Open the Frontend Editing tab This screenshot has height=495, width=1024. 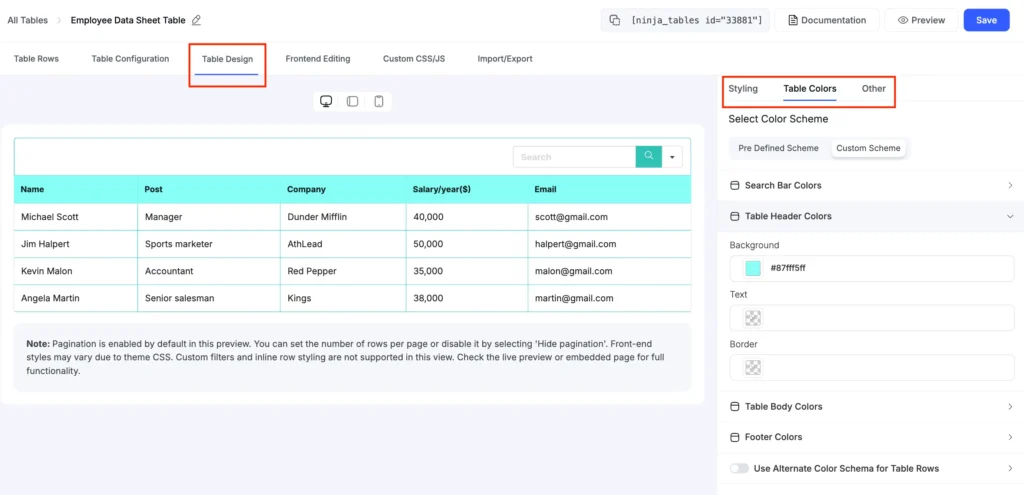318,59
